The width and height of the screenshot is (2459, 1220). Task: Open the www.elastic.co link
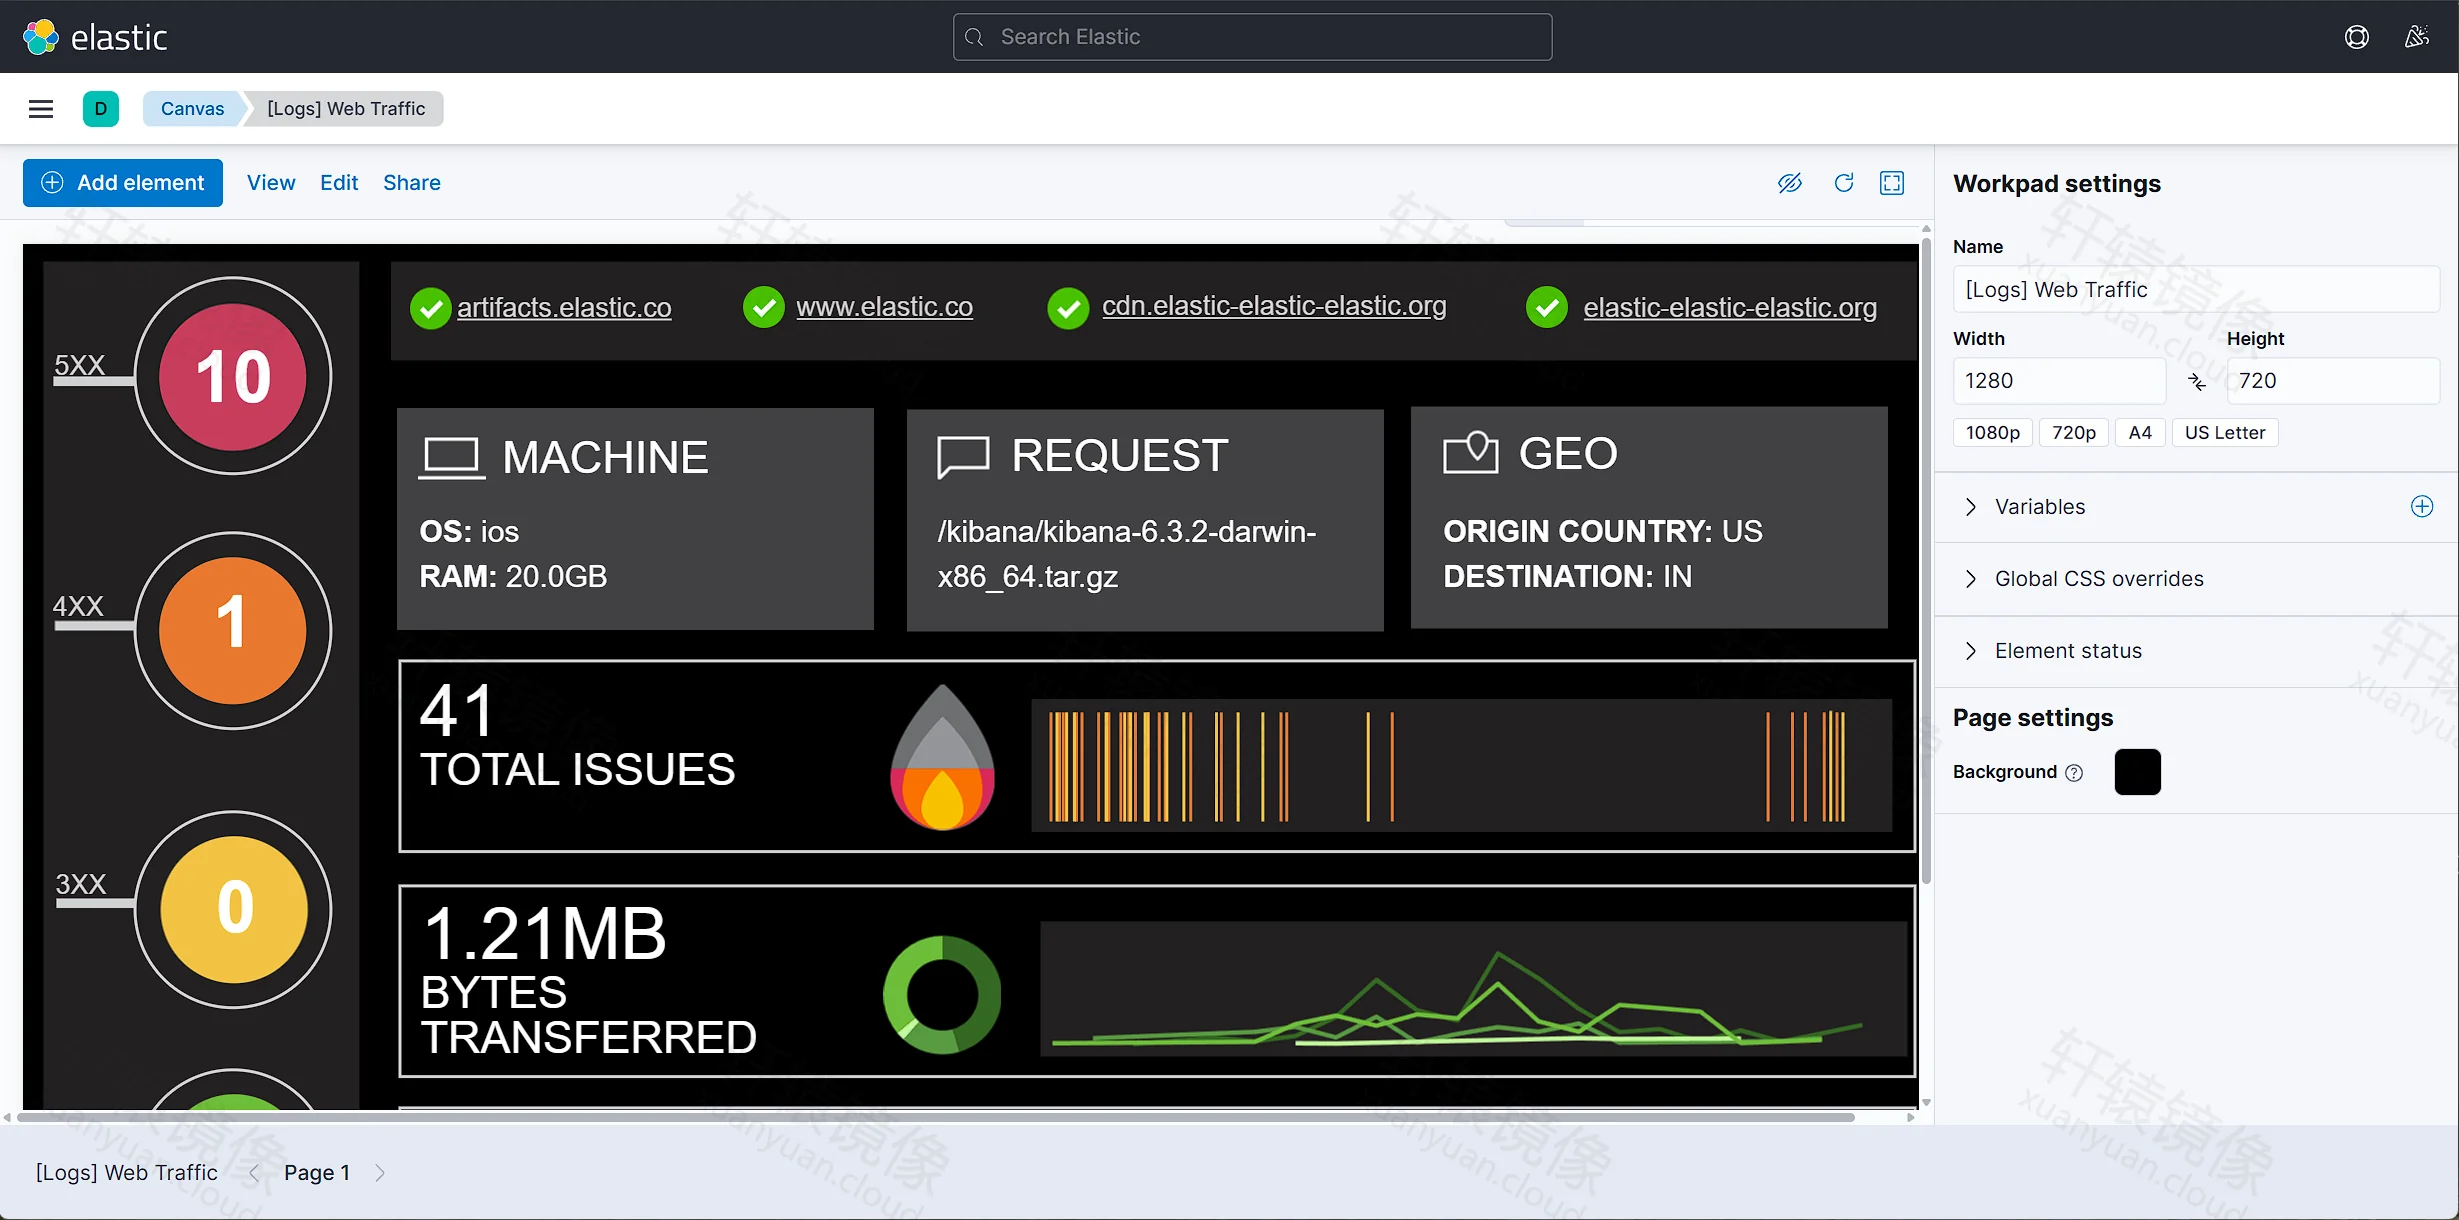click(x=884, y=307)
